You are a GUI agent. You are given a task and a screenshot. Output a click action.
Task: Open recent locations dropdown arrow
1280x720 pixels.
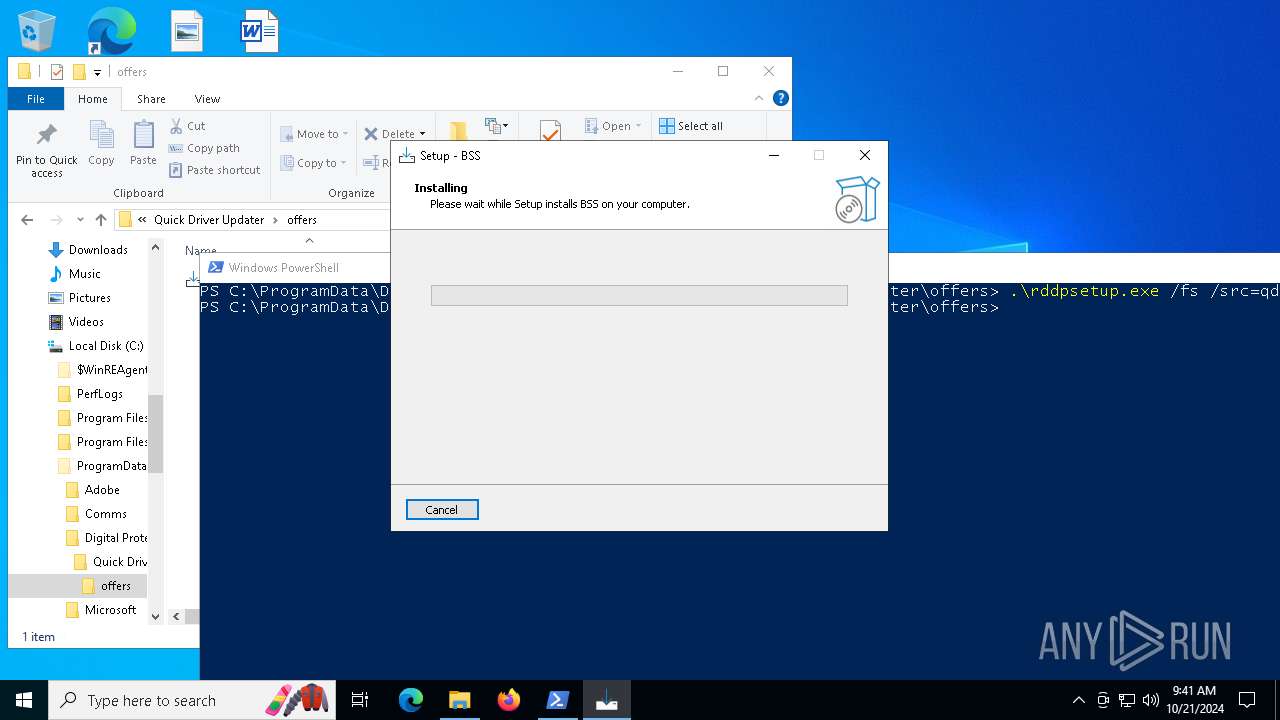(80, 220)
